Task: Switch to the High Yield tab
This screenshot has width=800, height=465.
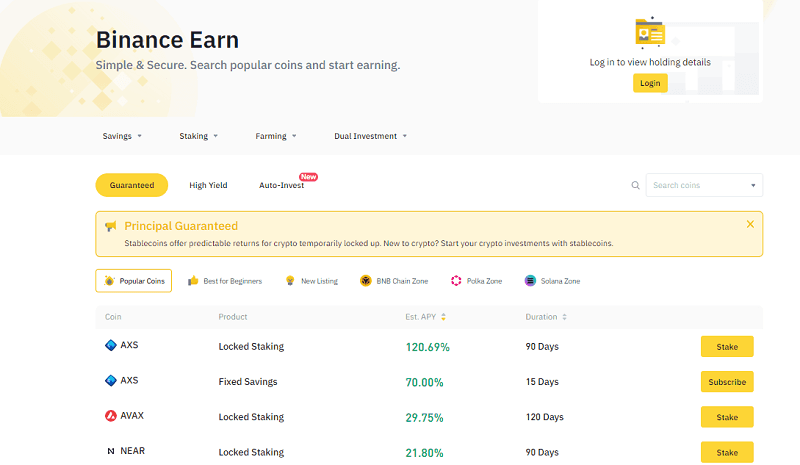Action: pyautogui.click(x=208, y=185)
